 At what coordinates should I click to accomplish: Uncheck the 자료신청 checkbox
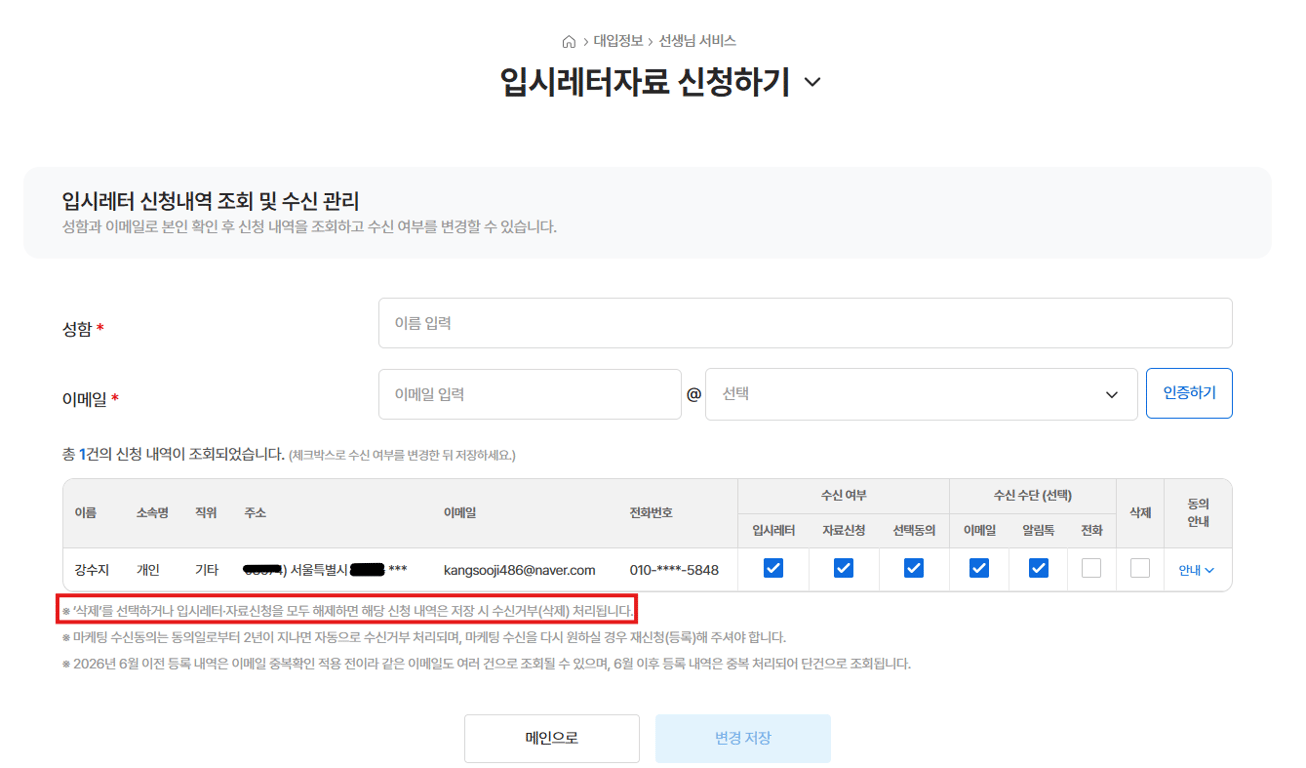(843, 568)
